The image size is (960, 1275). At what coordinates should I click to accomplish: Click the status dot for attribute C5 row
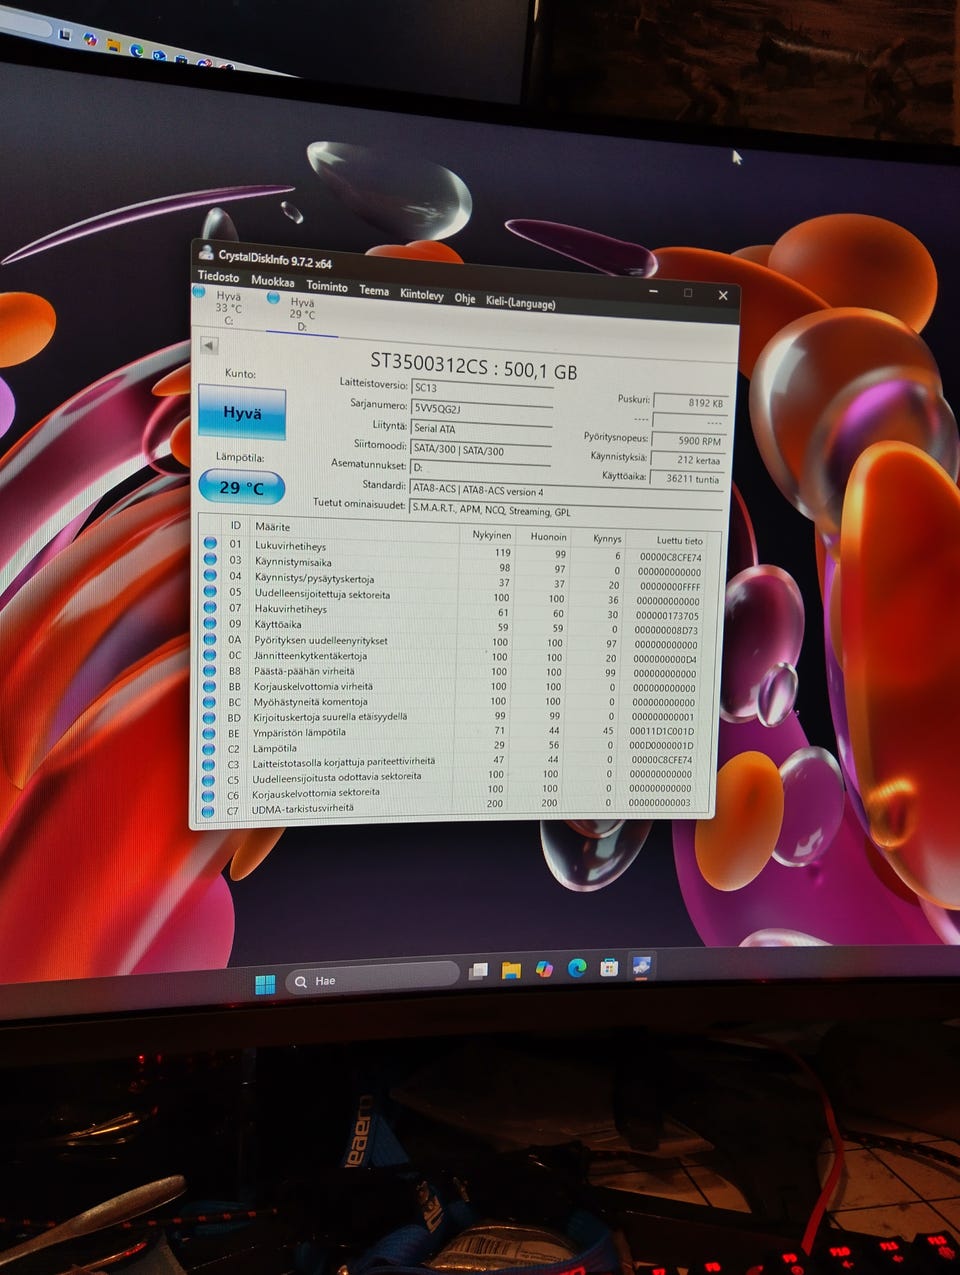click(208, 779)
